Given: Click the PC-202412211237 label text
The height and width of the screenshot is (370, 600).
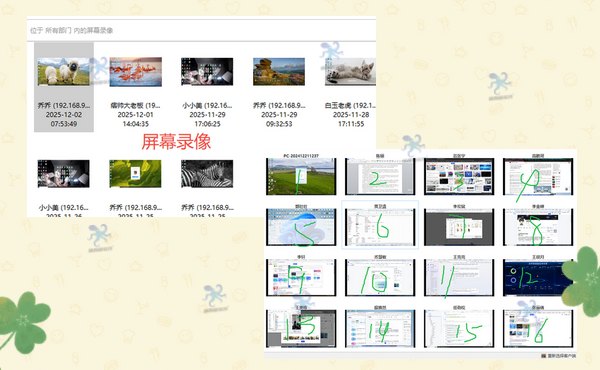Looking at the screenshot, I should (x=301, y=156).
